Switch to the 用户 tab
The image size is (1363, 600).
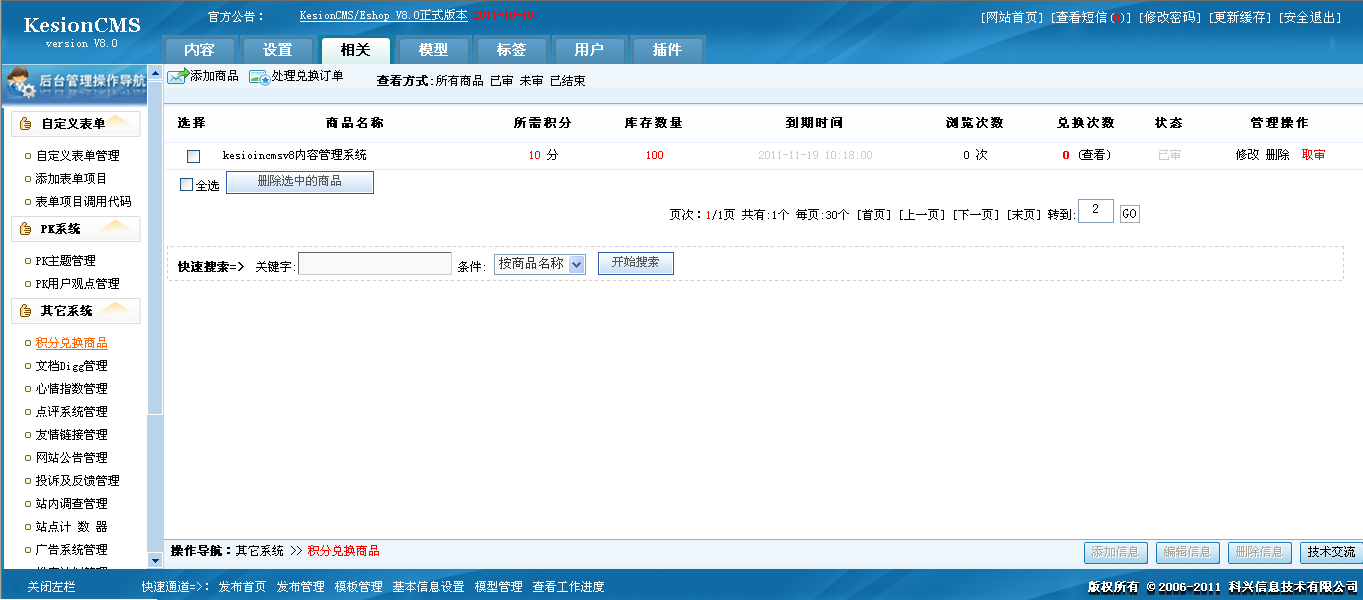(x=589, y=49)
